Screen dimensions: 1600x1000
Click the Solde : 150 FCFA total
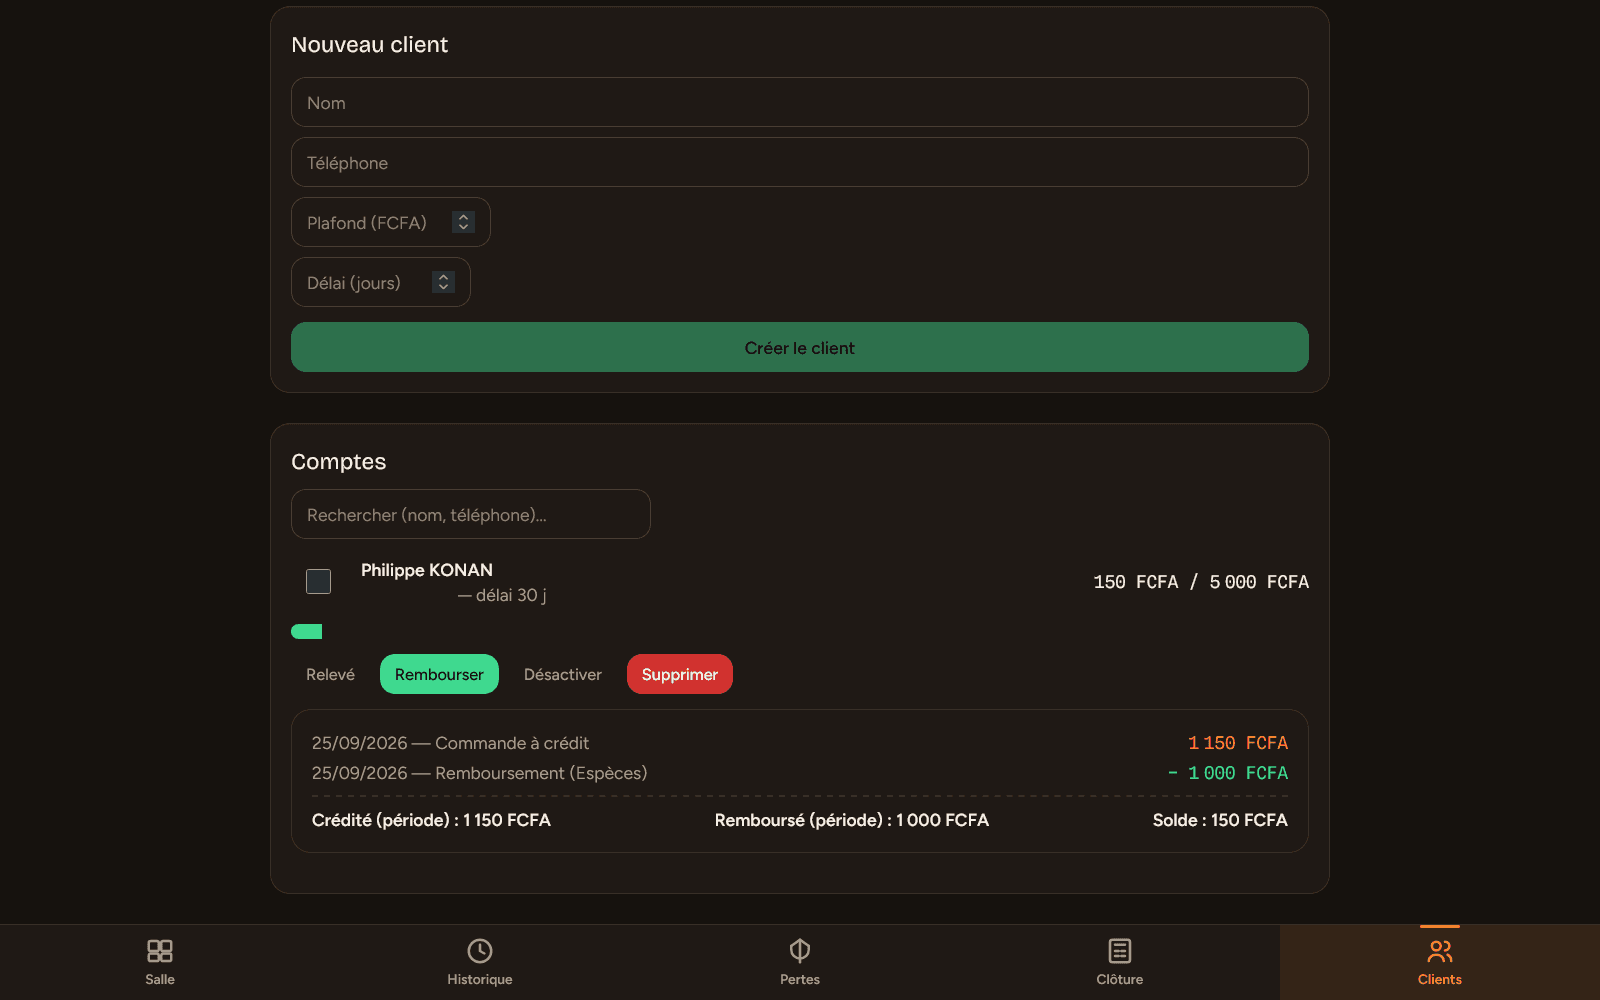(1220, 820)
